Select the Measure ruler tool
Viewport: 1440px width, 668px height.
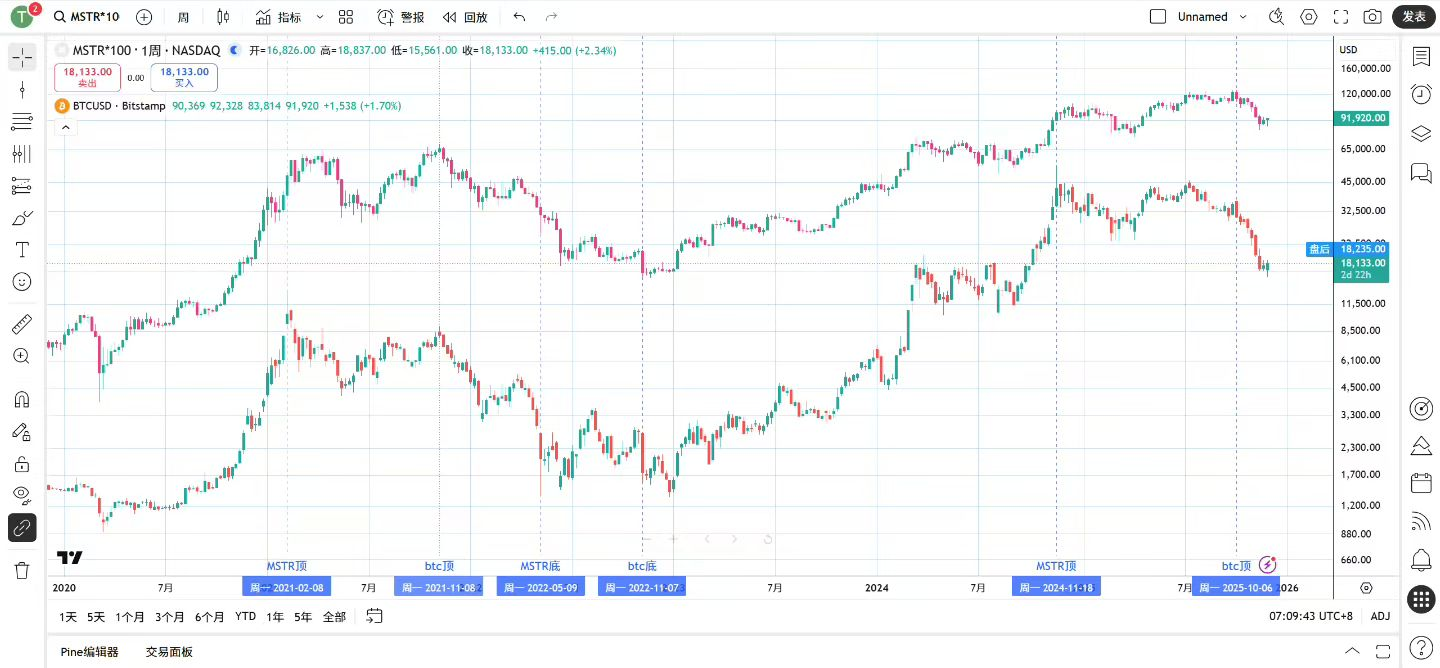tap(22, 324)
